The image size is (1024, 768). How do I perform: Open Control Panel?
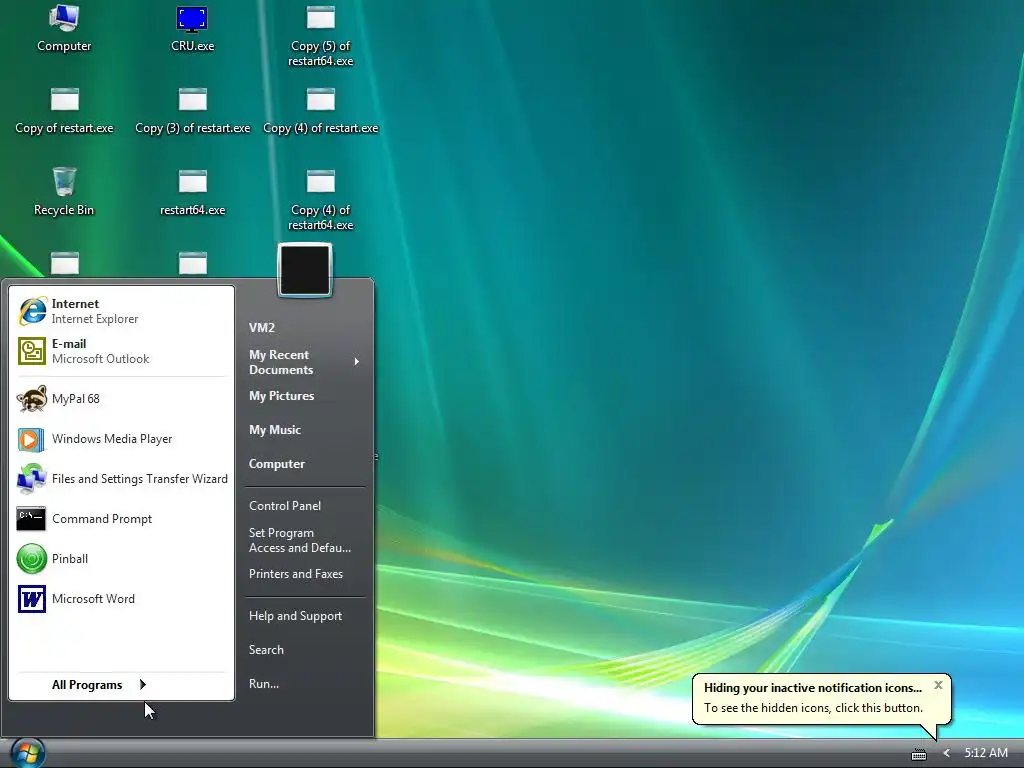point(305,505)
